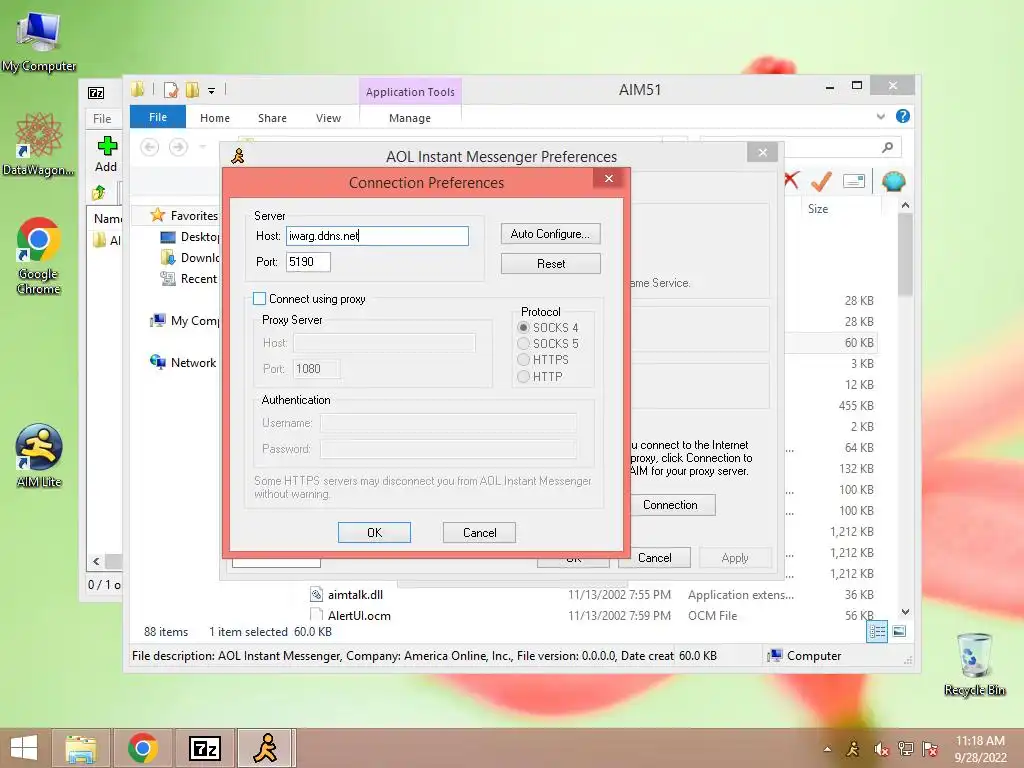Open the View ribbon tab

coord(328,118)
